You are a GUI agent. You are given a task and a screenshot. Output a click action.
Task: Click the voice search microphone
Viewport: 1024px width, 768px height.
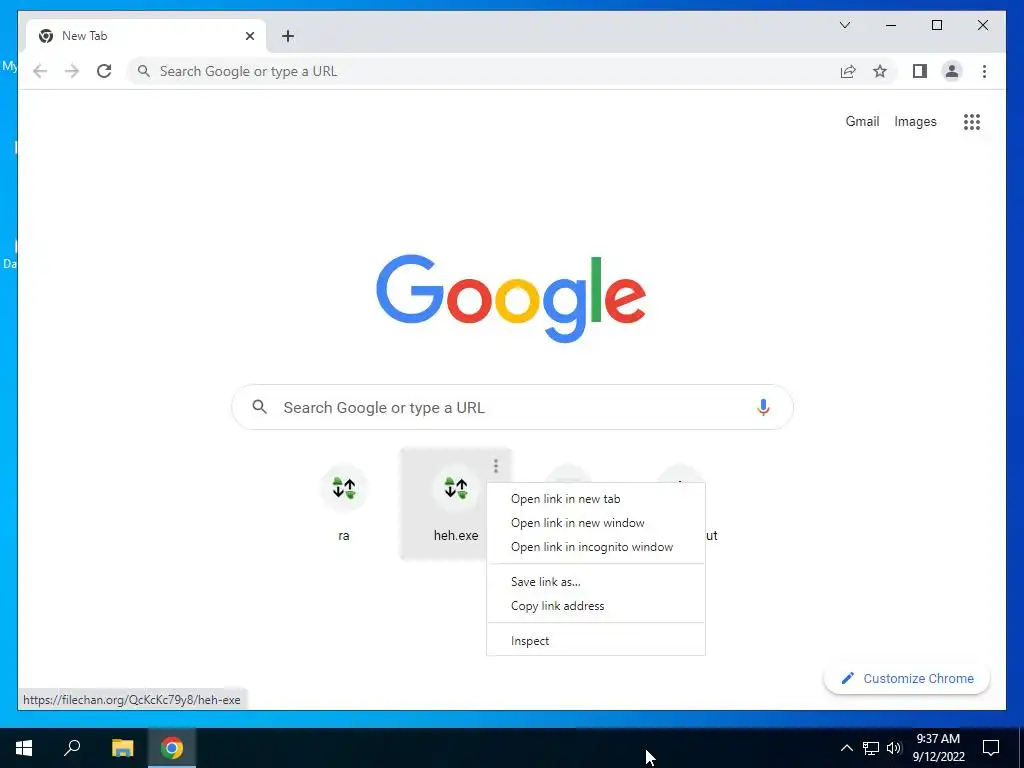coord(763,408)
